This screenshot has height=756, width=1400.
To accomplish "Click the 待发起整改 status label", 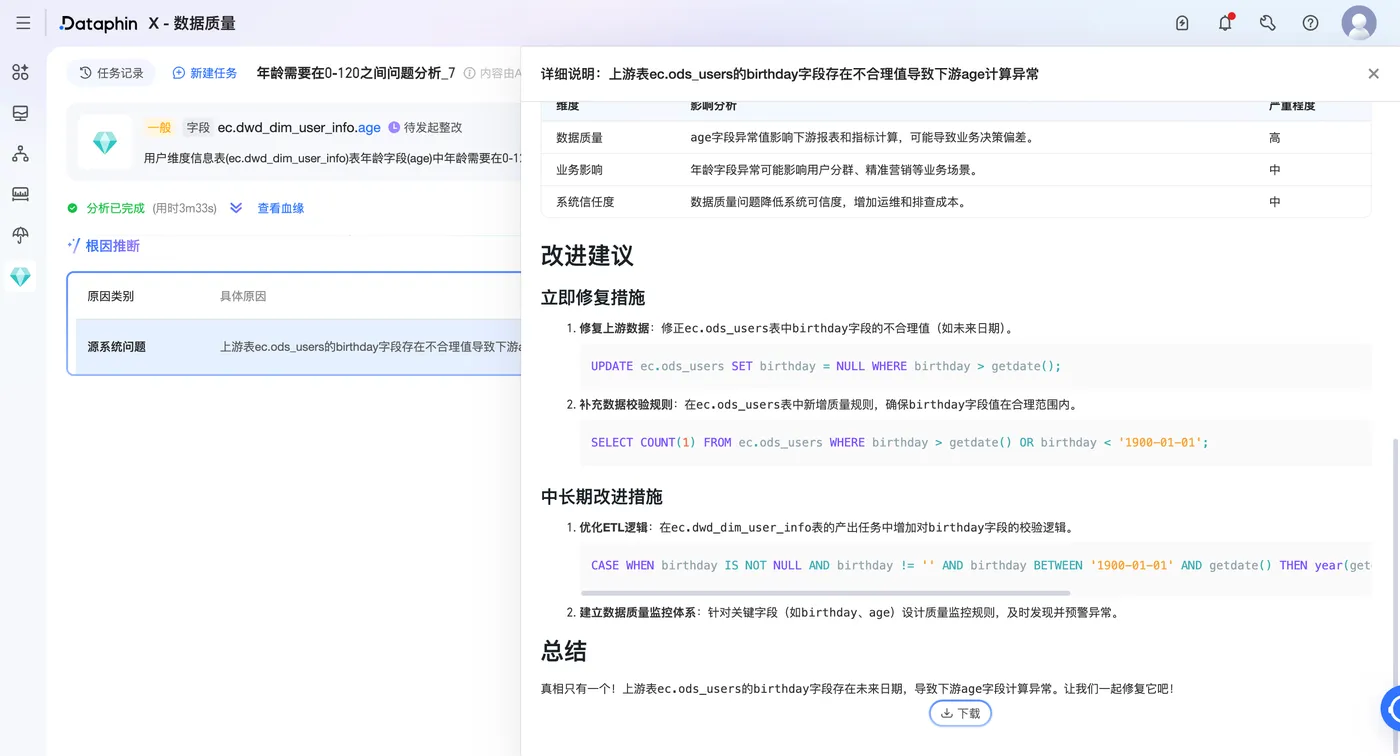I will click(433, 128).
